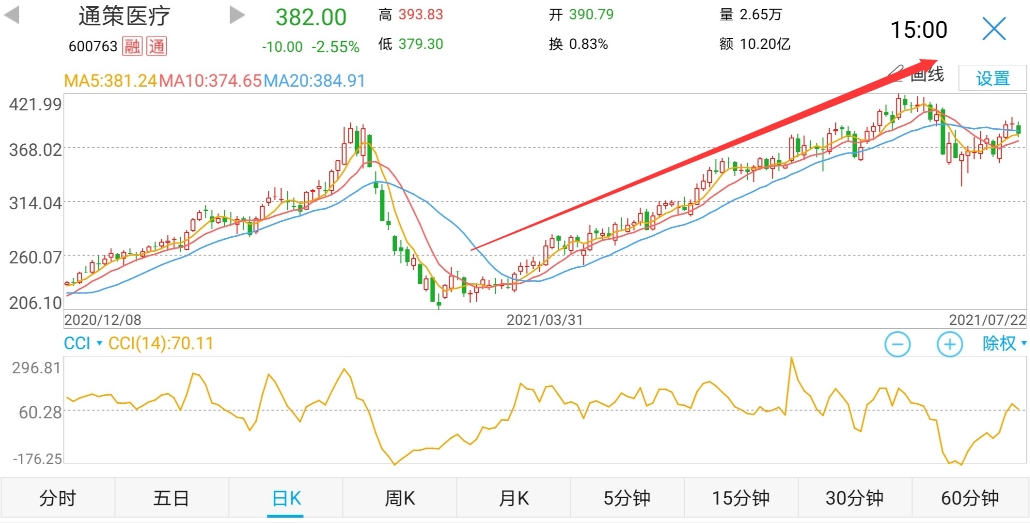Viewport: 1030px width, 523px height.
Task: Open the CCI indicator dropdown
Action: (x=83, y=343)
